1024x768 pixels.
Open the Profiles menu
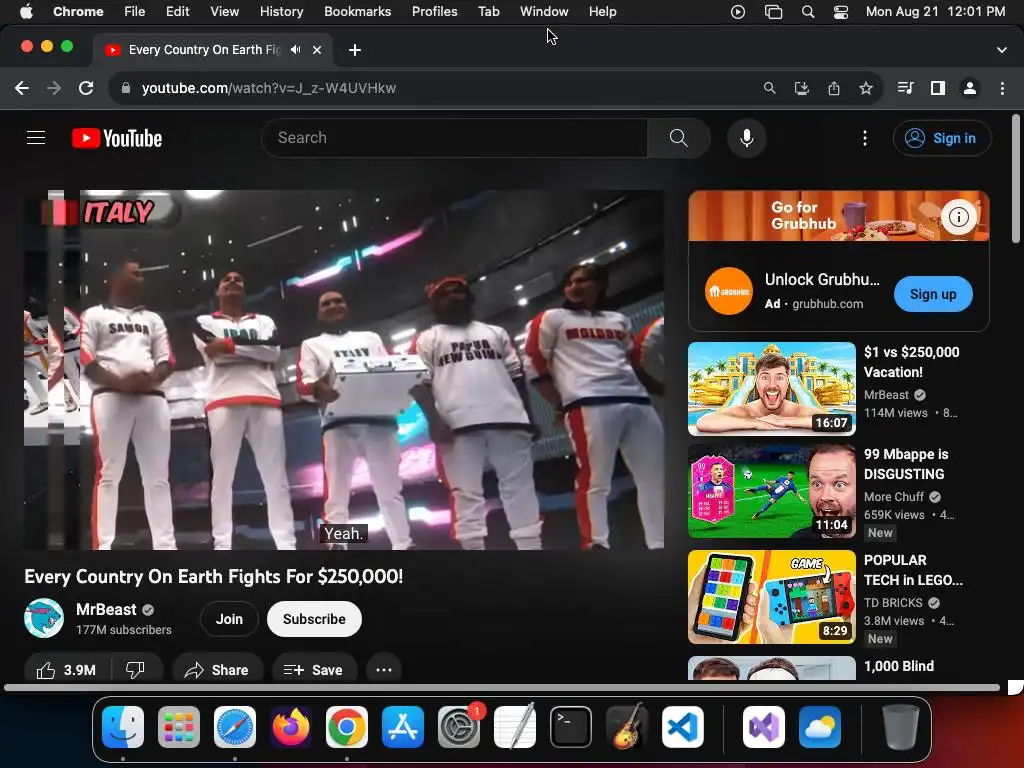point(434,12)
